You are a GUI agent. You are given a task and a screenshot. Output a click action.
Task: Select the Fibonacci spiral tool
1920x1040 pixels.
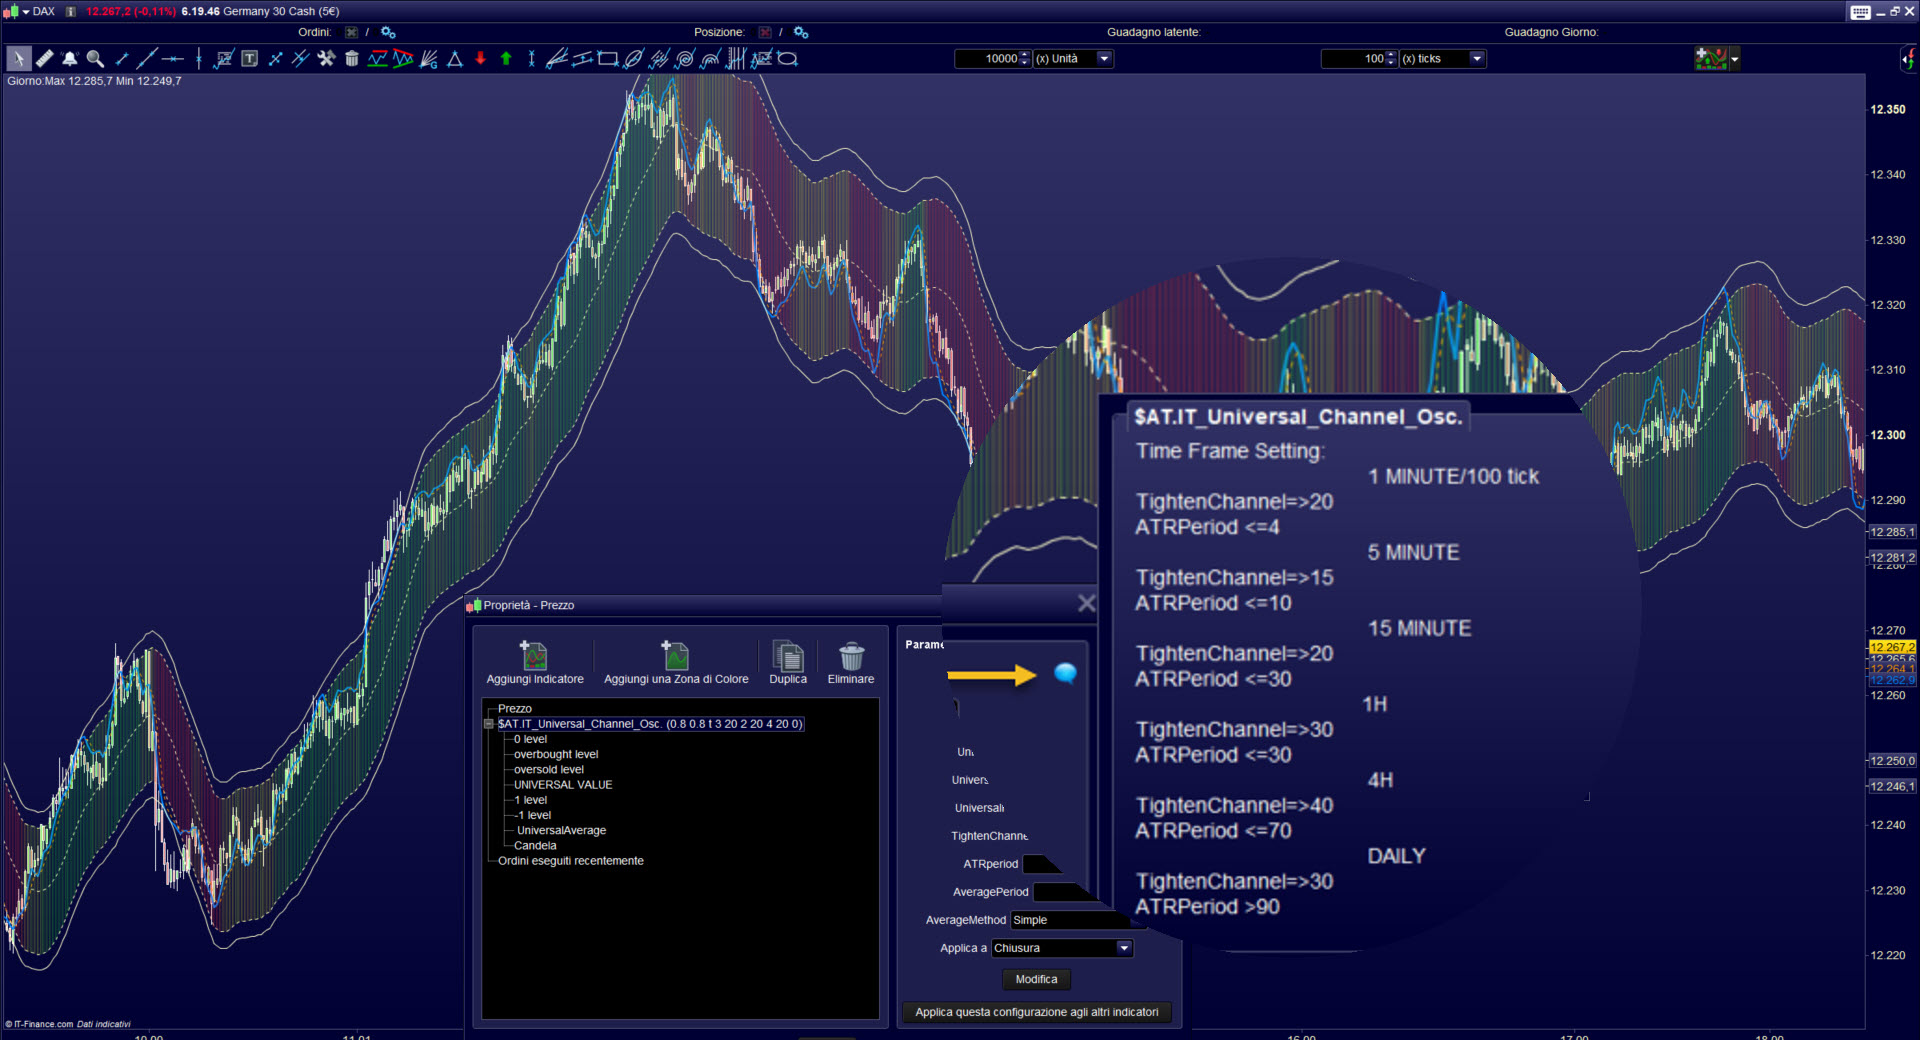[x=685, y=59]
